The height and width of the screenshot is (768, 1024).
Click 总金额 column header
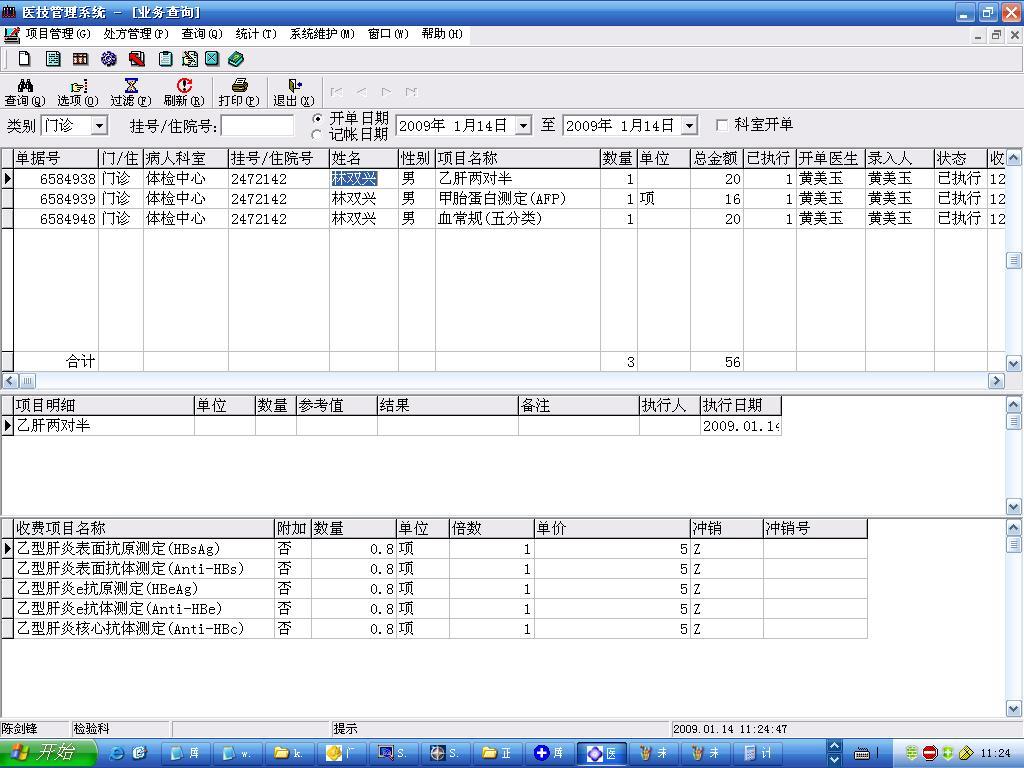coord(716,159)
